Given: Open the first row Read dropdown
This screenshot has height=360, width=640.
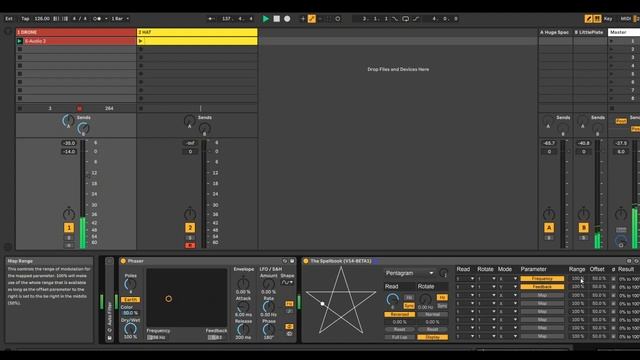Looking at the screenshot, I should point(465,279).
